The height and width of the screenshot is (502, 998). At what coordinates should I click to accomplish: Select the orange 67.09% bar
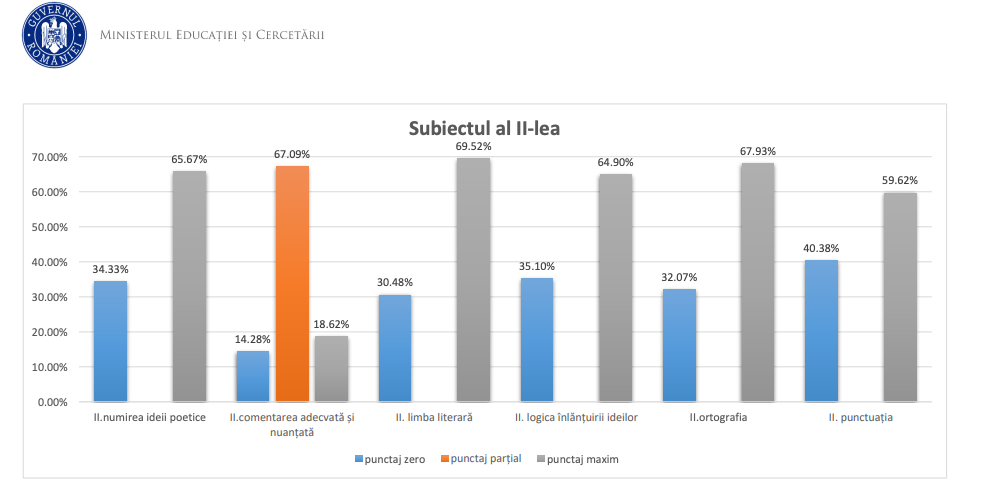point(292,284)
